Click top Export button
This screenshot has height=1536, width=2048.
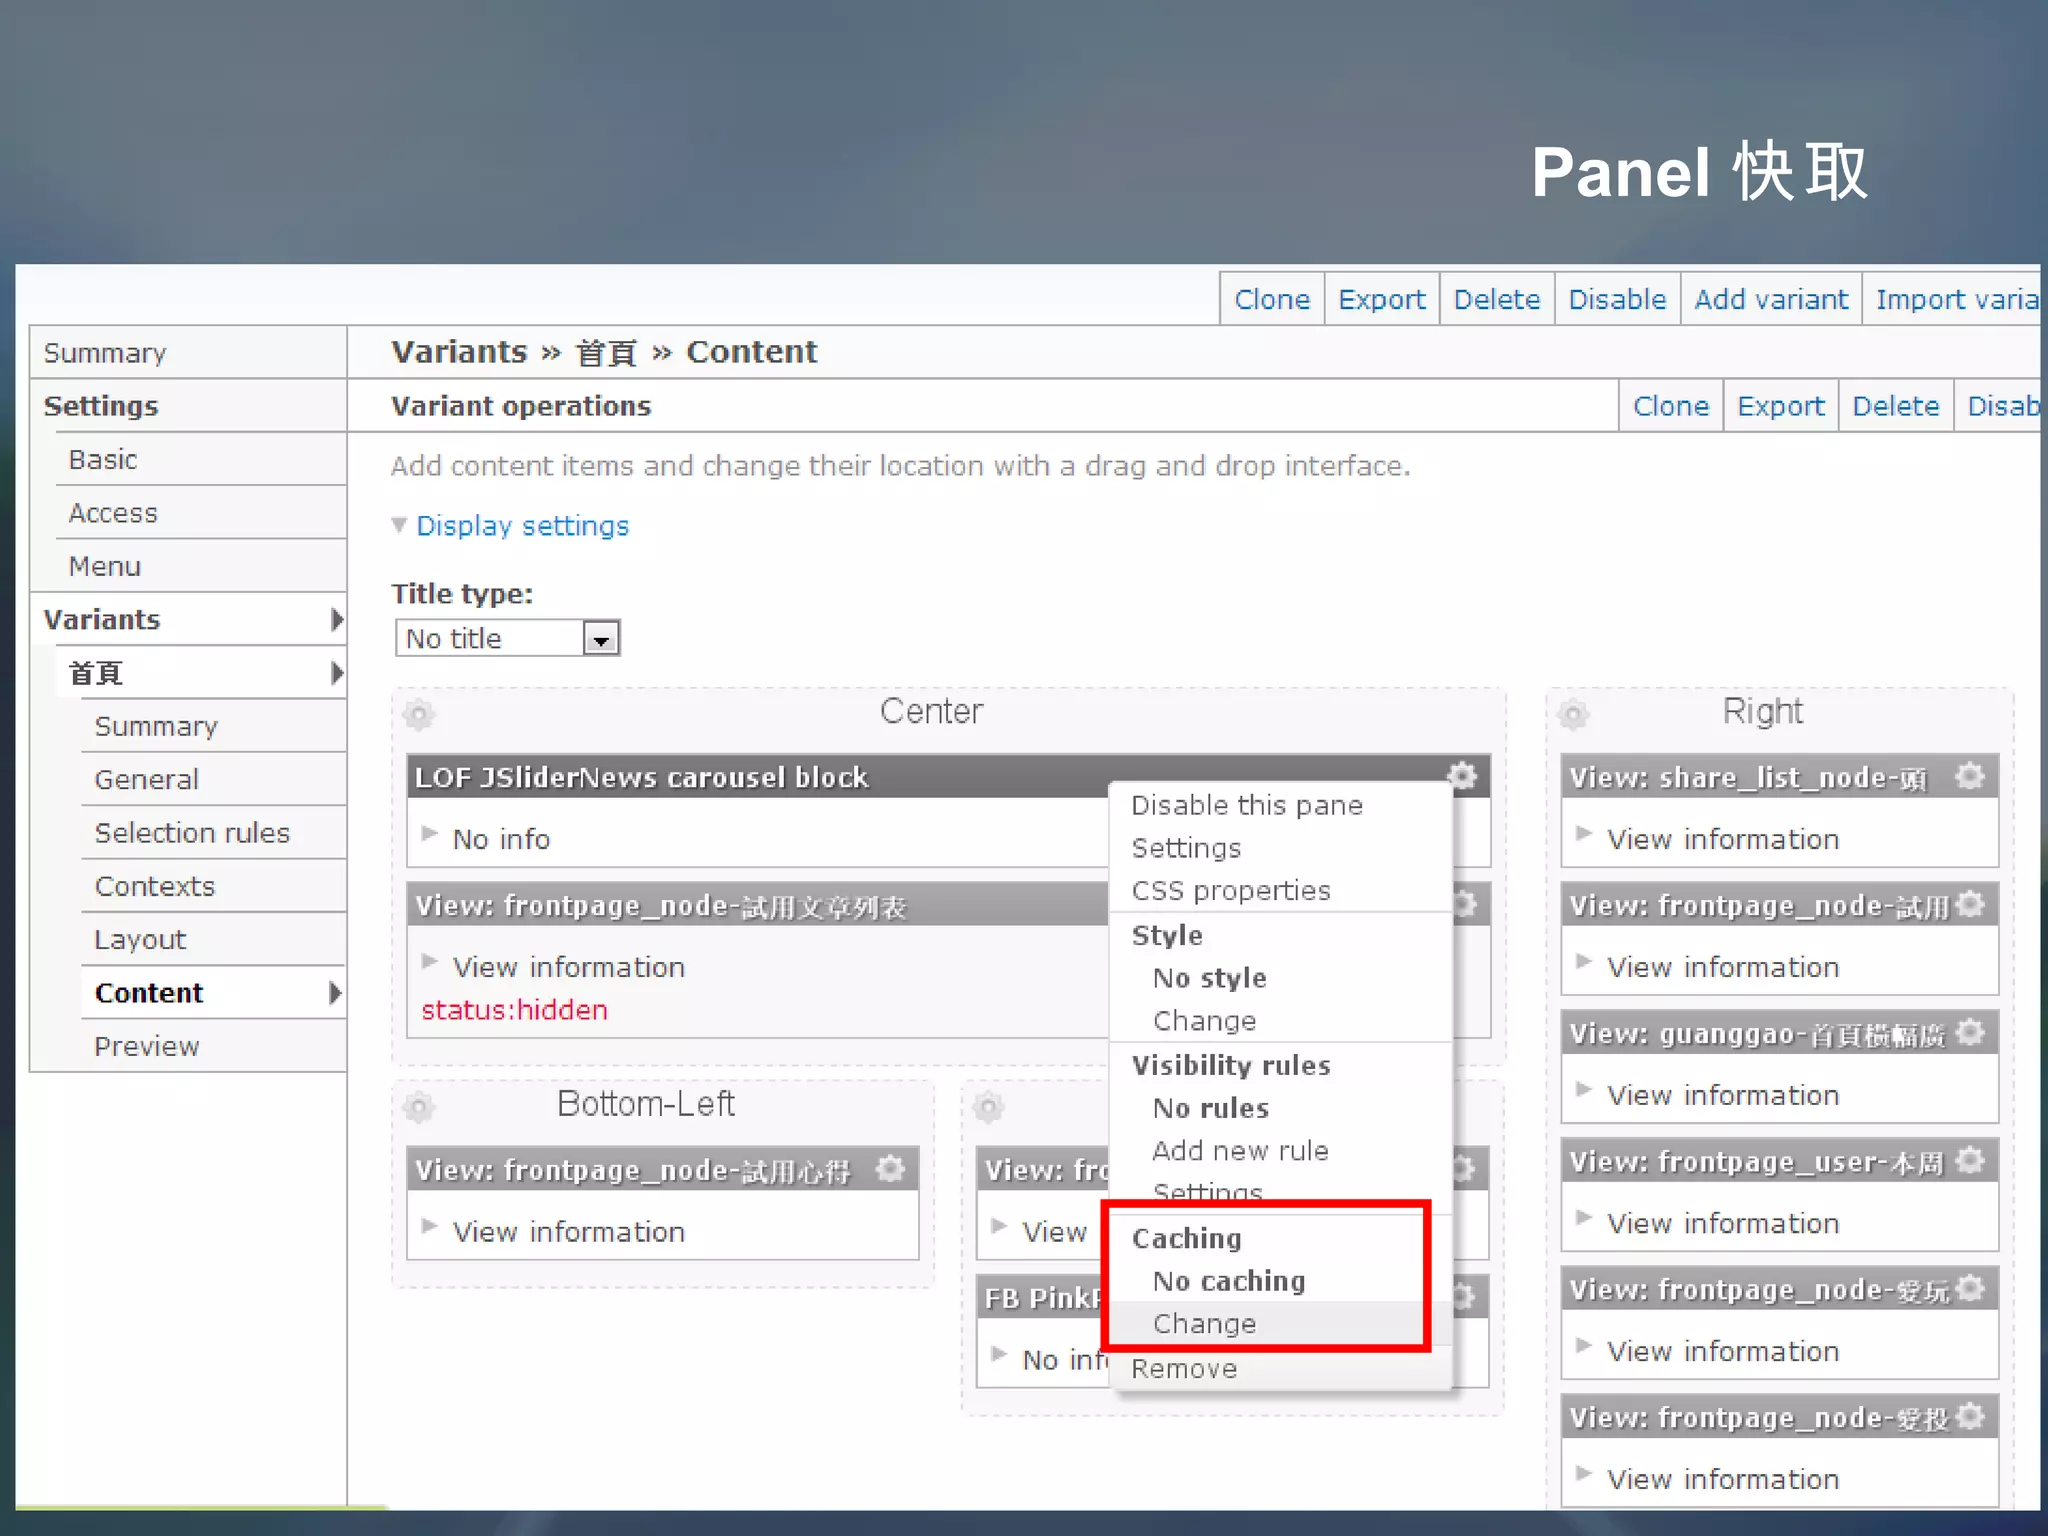click(x=1382, y=299)
